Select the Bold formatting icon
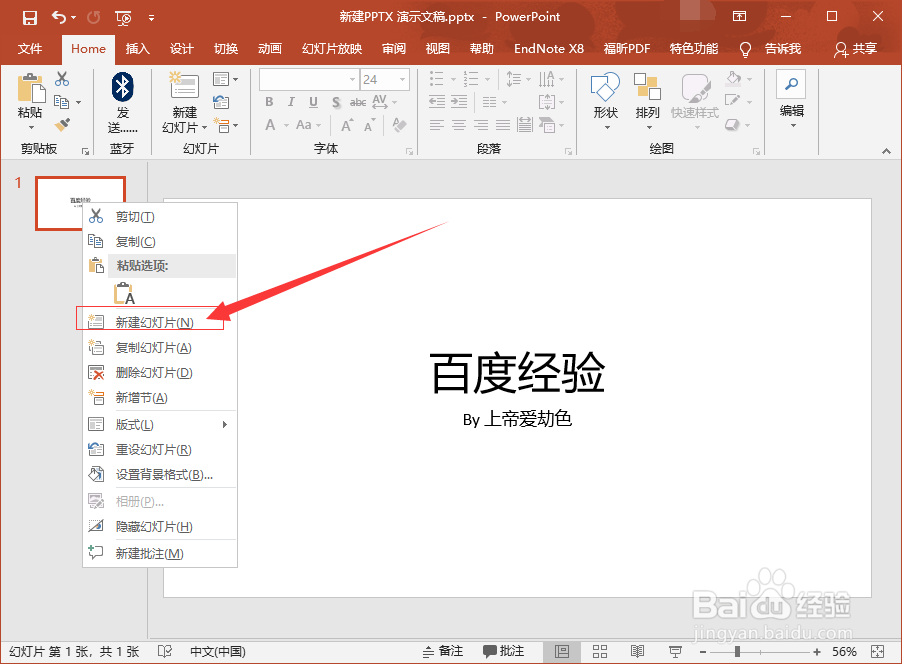This screenshot has height=664, width=902. [270, 102]
